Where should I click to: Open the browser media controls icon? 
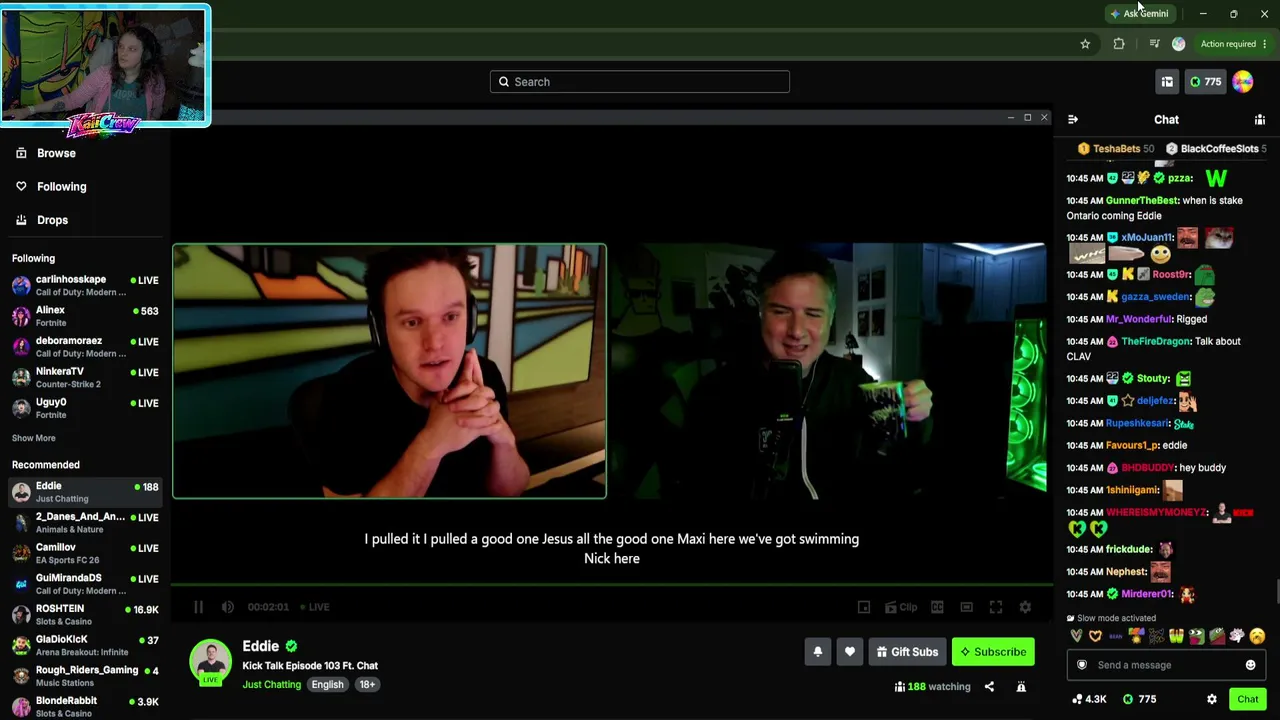tap(1154, 44)
